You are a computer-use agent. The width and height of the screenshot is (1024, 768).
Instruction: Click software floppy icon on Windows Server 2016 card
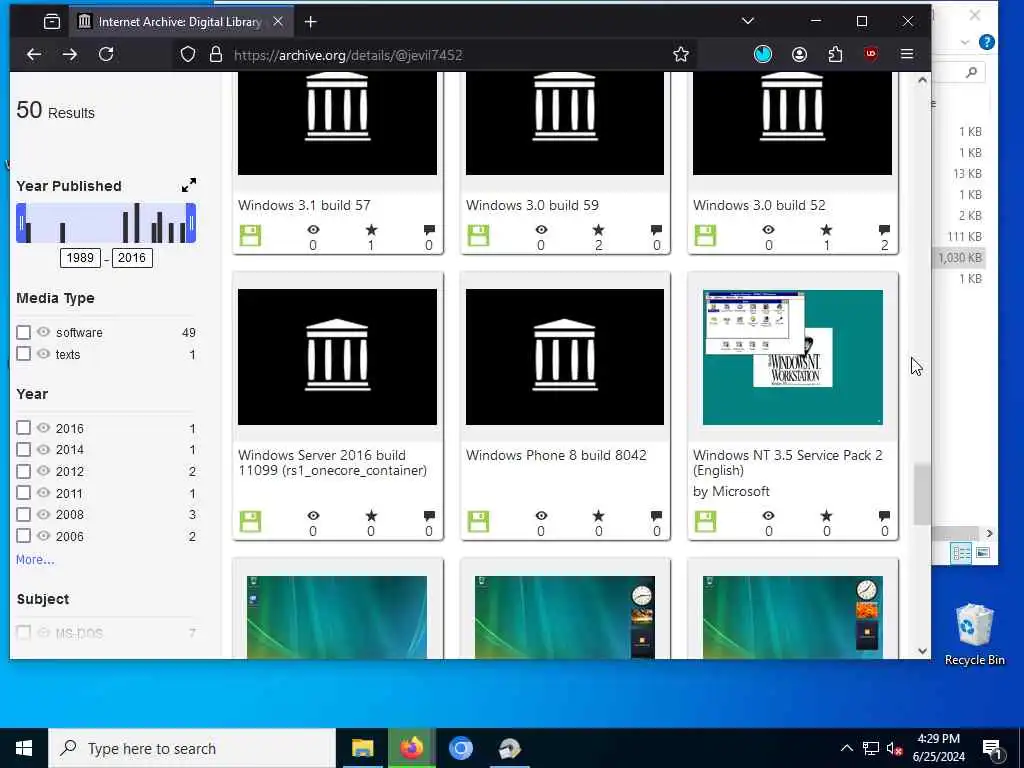pos(250,522)
